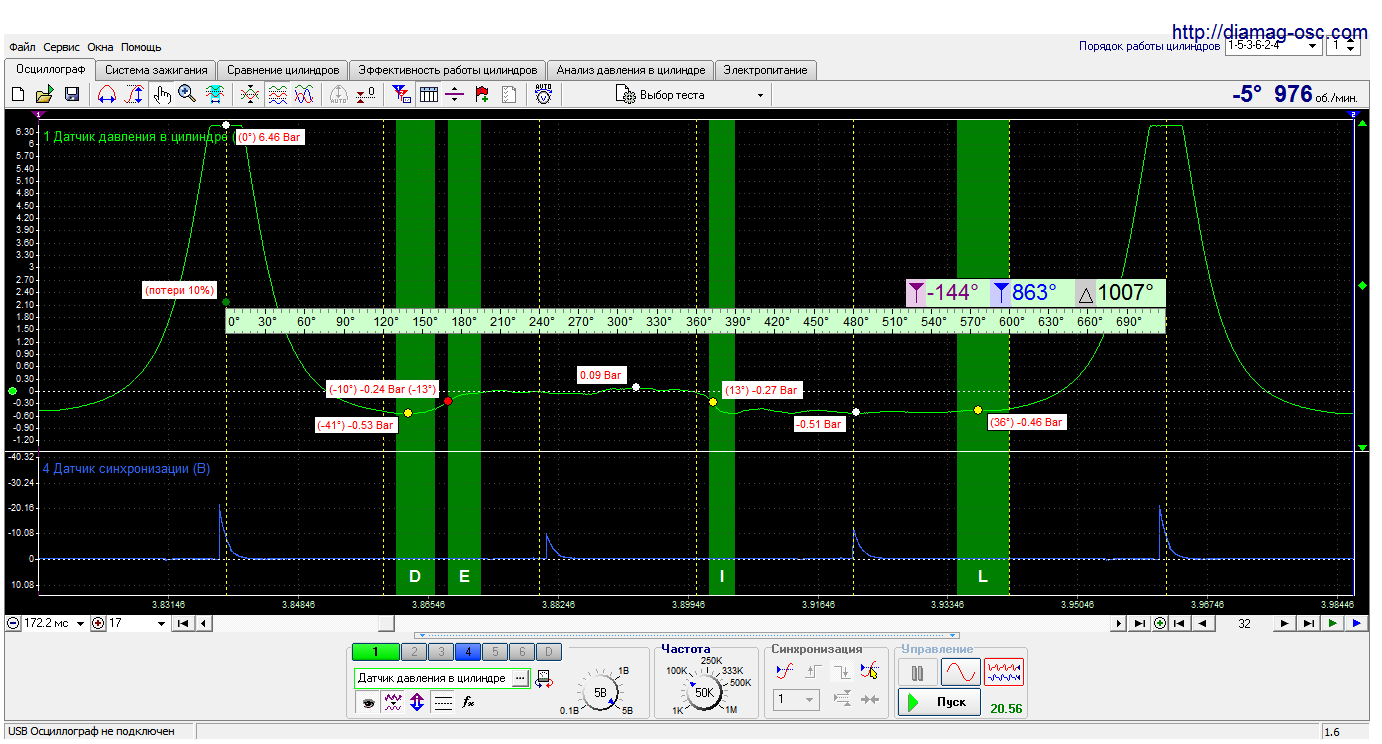
Task: Click the white marker at 0.09 Bar
Action: pyautogui.click(x=635, y=386)
